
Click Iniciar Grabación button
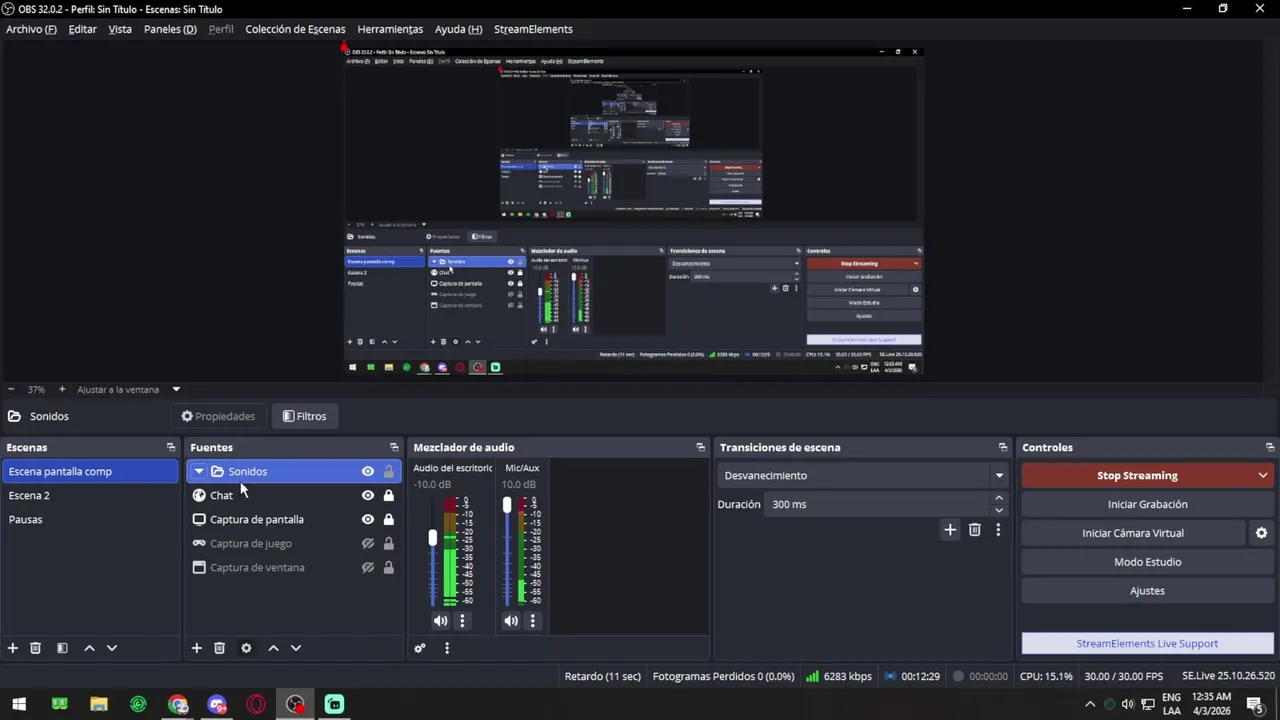click(x=1147, y=504)
